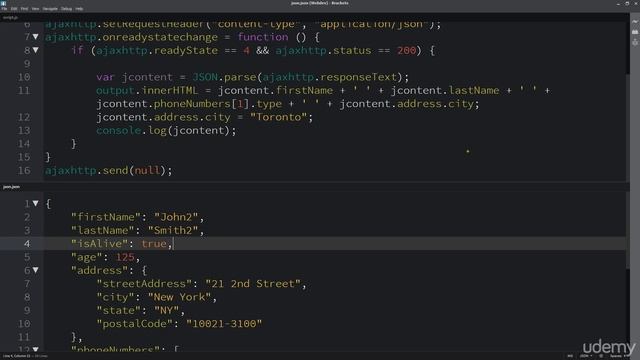Collapse the address object fold at JSON line 6
640x360 pixels.
(36, 270)
